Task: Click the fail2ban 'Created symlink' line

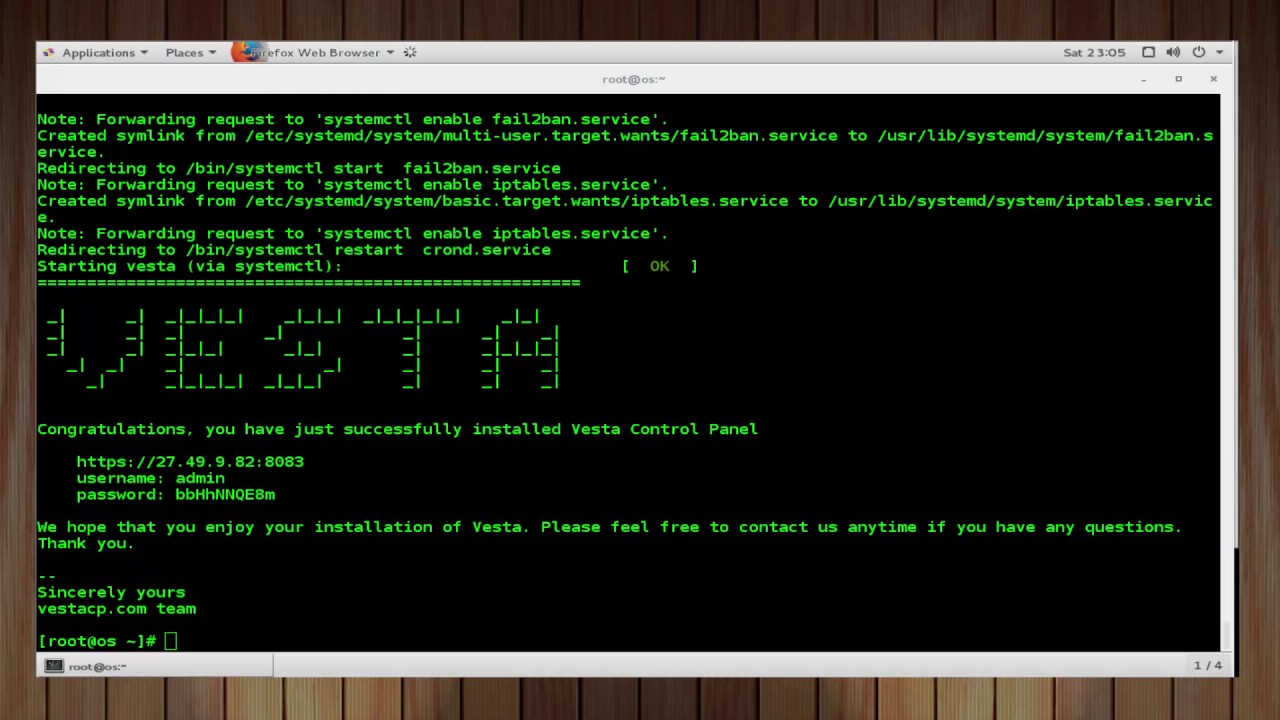Action: pyautogui.click(x=625, y=144)
